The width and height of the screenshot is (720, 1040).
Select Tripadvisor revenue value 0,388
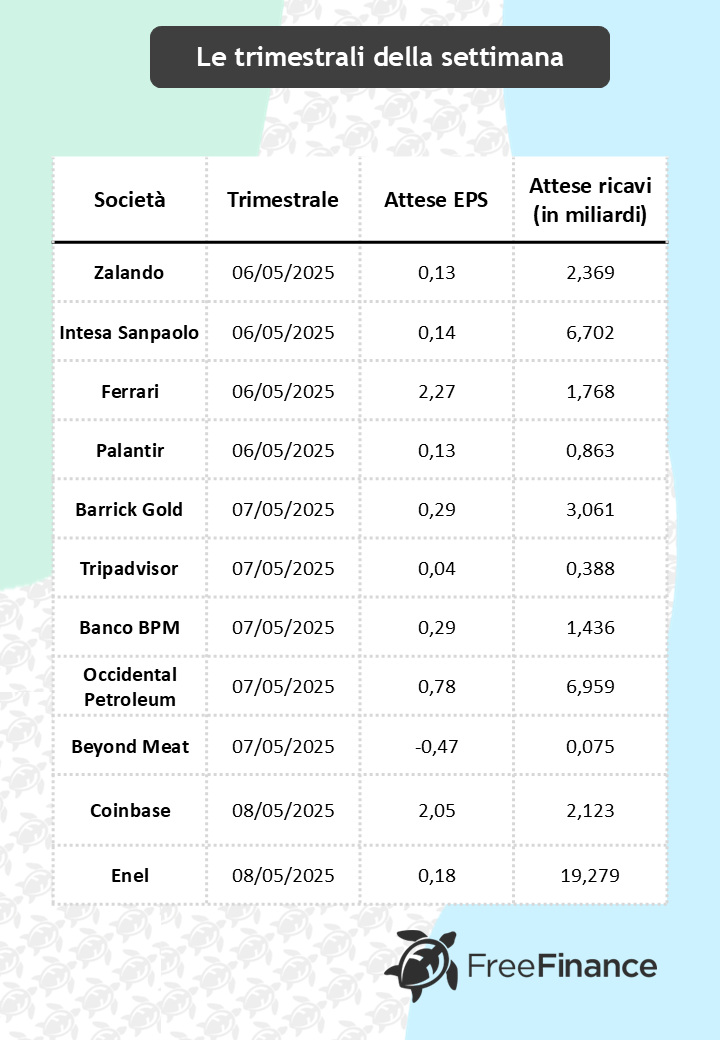click(587, 568)
